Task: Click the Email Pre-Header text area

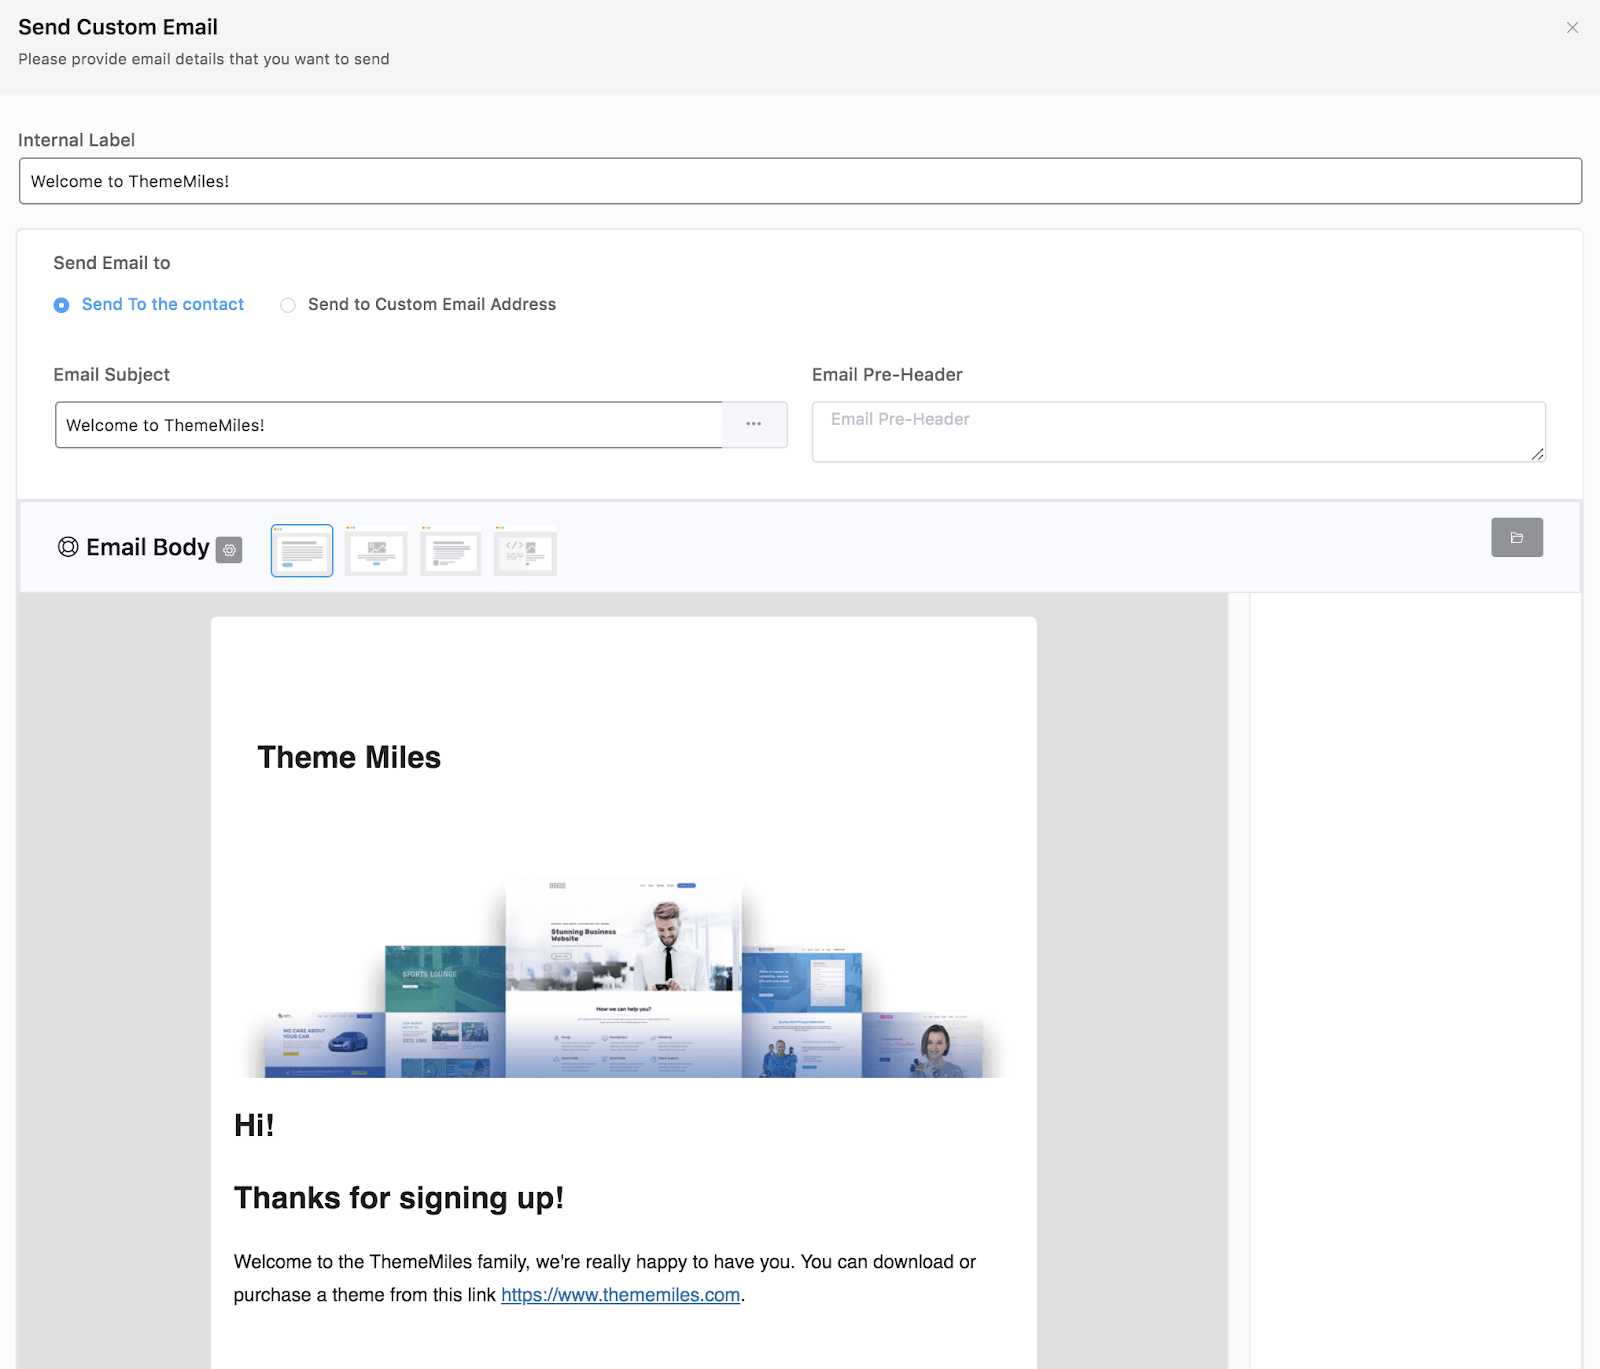Action: tap(1179, 432)
